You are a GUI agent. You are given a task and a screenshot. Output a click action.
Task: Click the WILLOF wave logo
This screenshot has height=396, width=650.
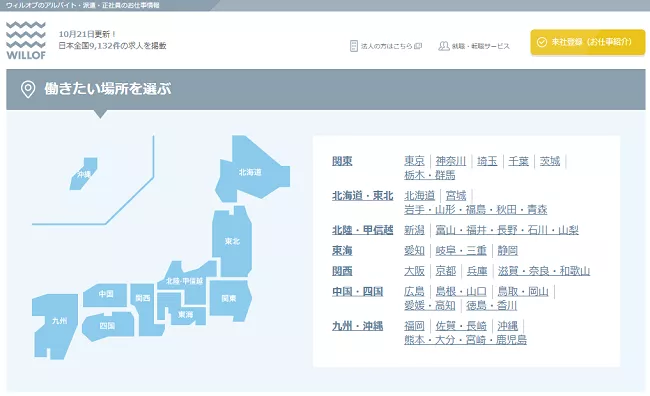click(x=26, y=40)
